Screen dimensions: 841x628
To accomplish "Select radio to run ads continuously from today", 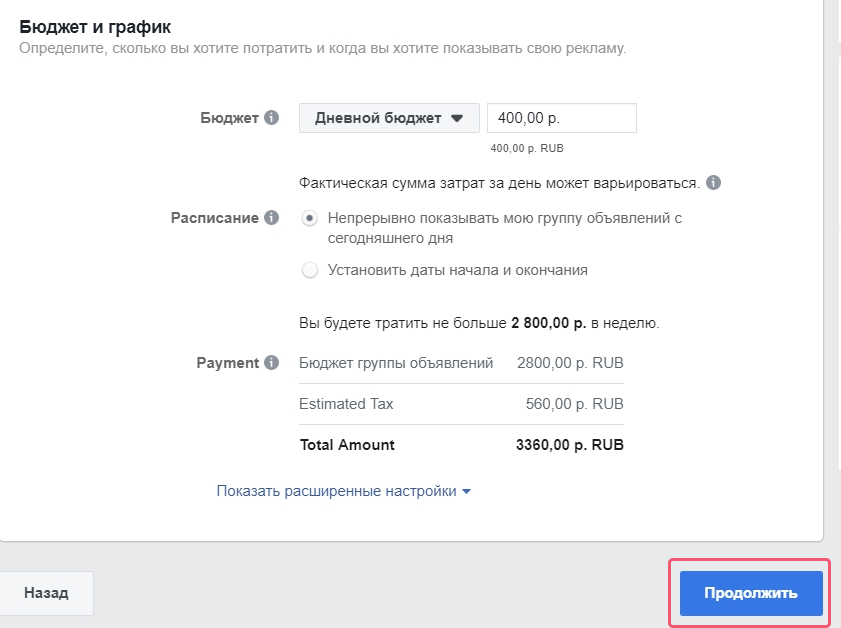I will [x=310, y=219].
